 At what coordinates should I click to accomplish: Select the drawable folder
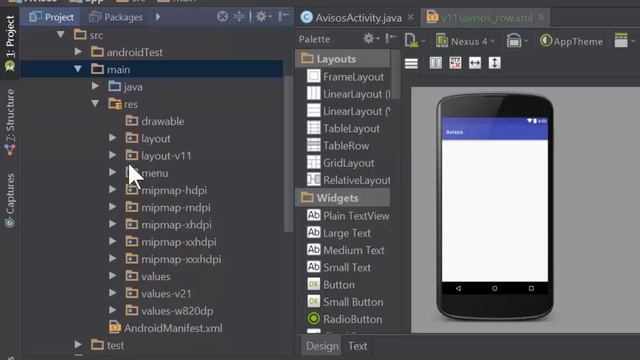(x=155, y=121)
